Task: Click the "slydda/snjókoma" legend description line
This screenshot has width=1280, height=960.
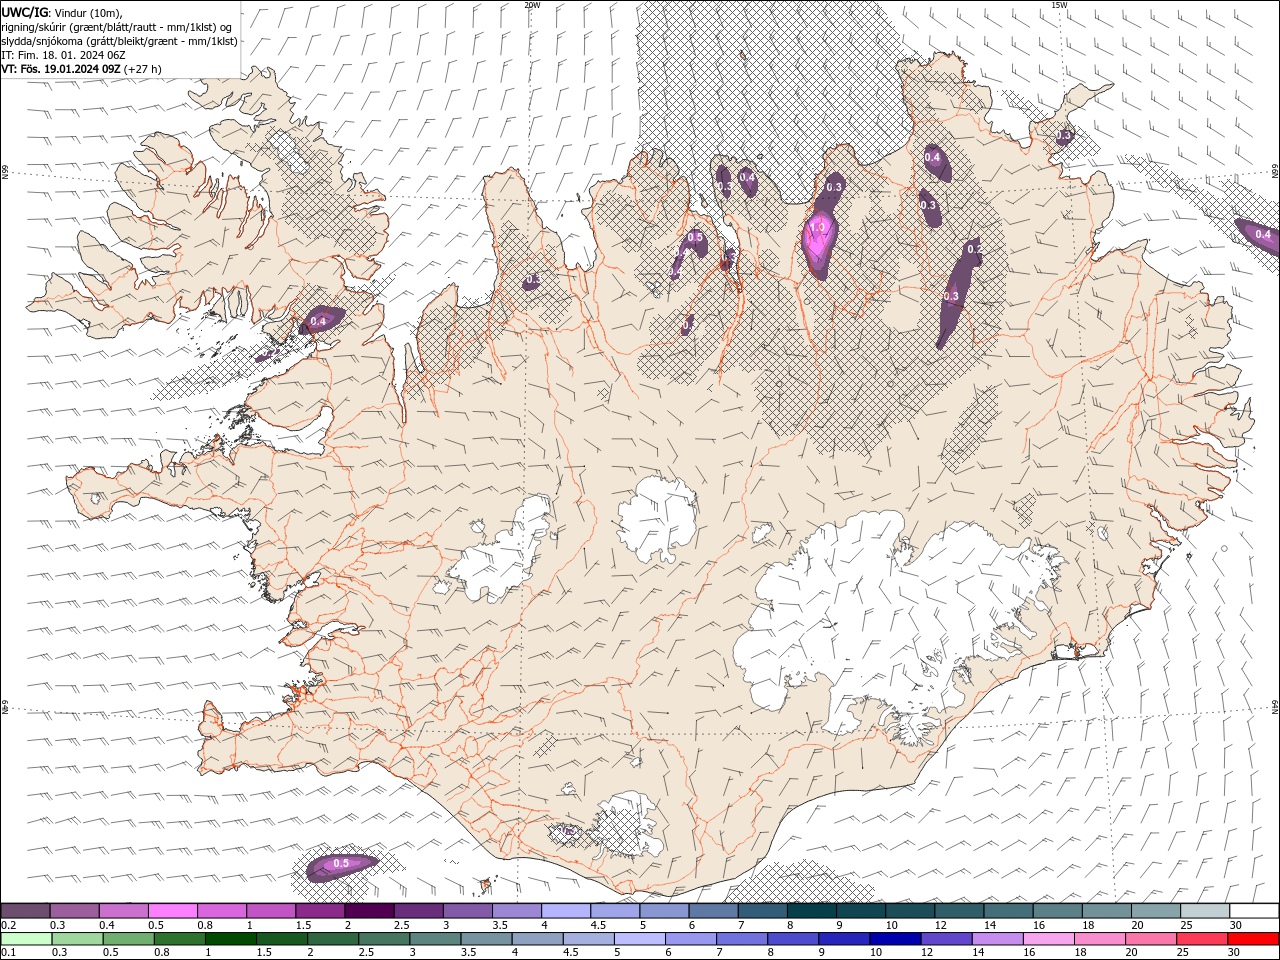Action: click(119, 41)
